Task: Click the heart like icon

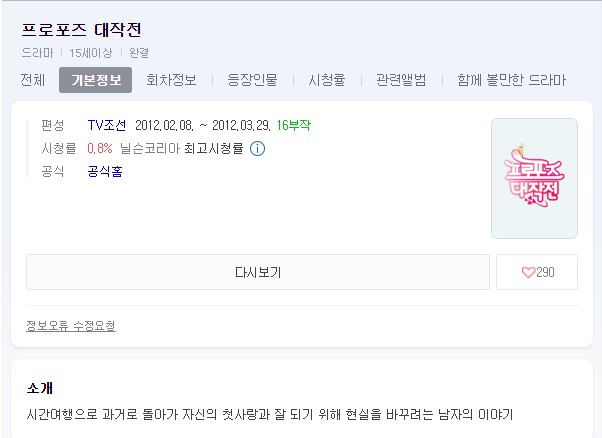Action: 528,272
